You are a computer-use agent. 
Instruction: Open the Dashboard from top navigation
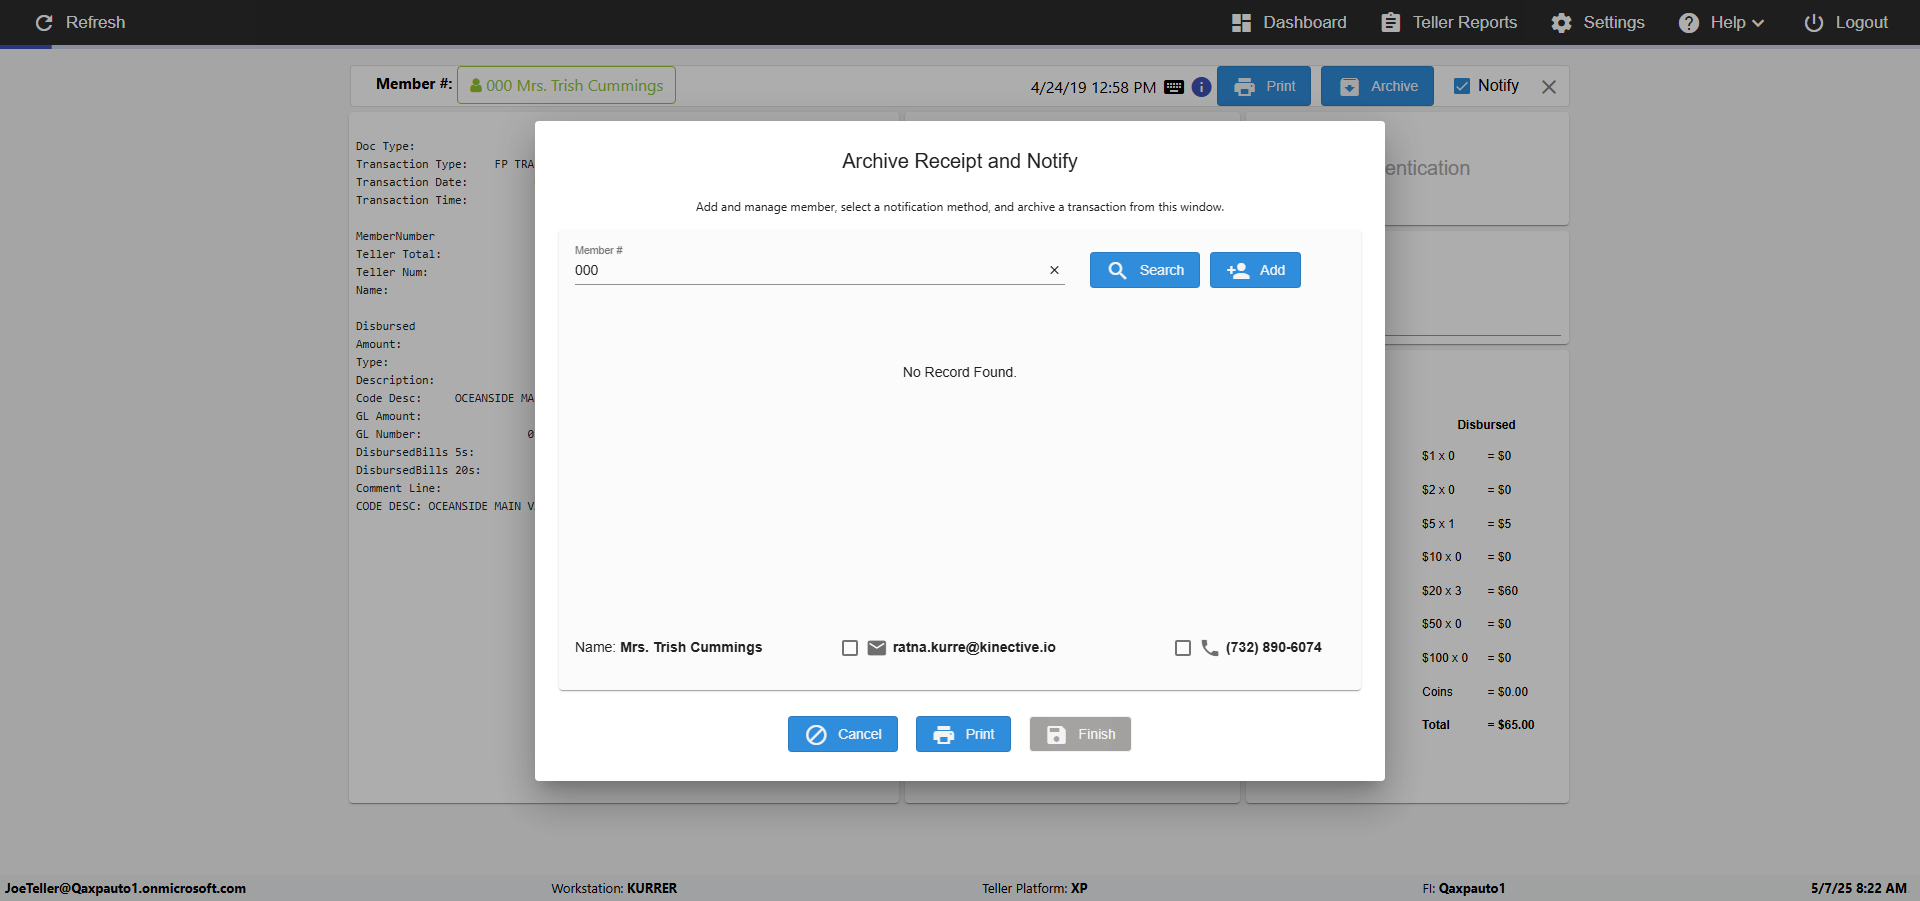(1288, 22)
